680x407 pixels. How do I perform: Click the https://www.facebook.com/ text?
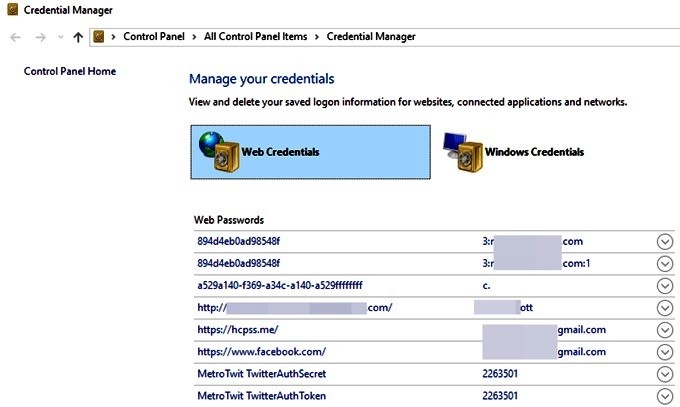(x=262, y=352)
